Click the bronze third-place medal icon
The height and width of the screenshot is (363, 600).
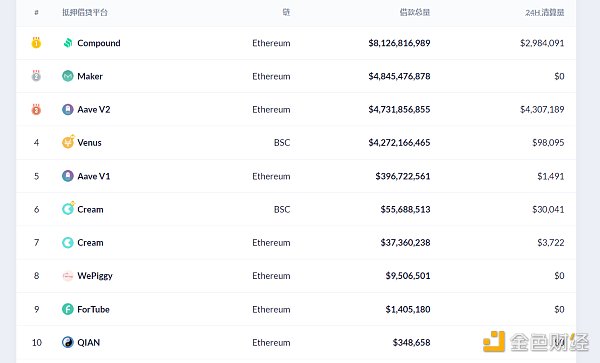pos(36,109)
